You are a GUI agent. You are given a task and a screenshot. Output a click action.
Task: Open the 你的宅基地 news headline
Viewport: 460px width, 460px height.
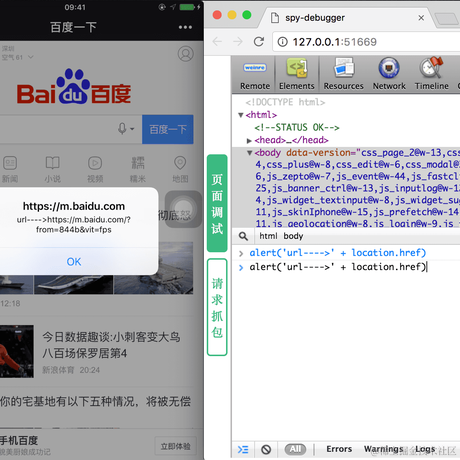click(95, 401)
